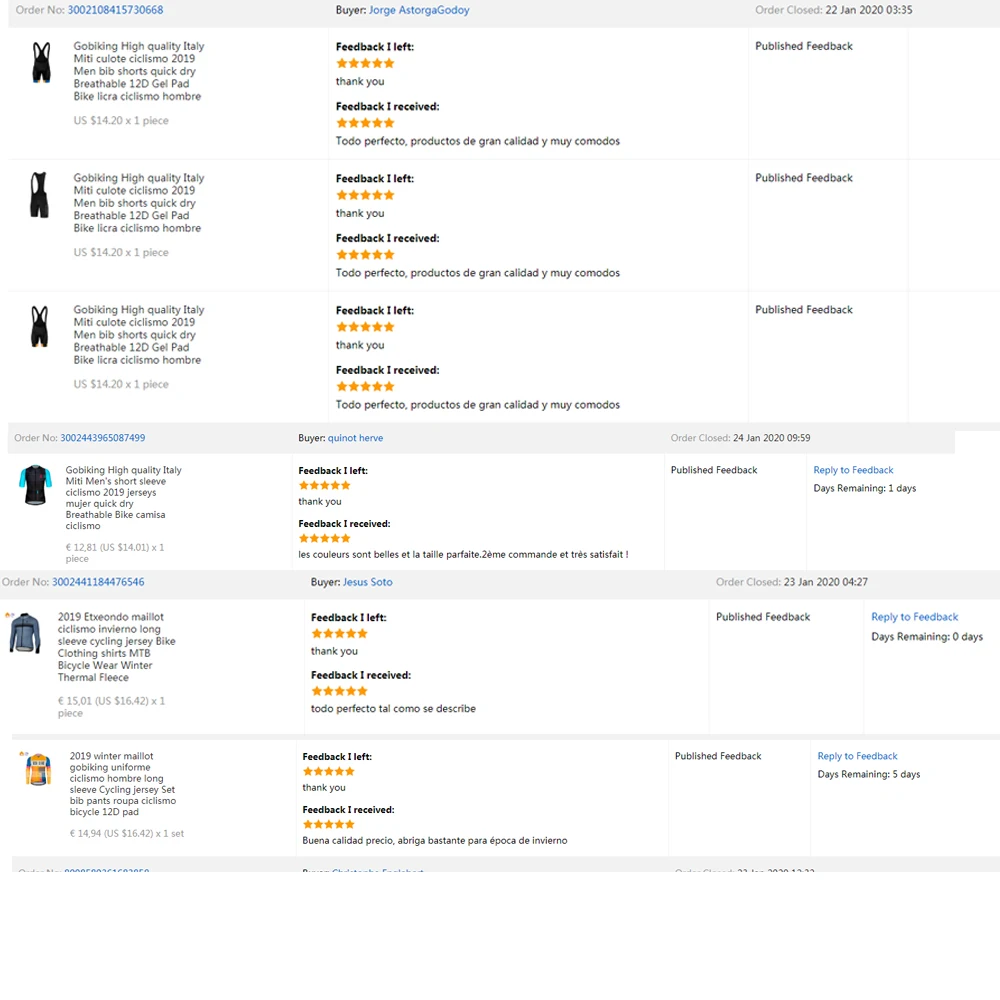Image resolution: width=1000 pixels, height=1000 pixels.
Task: View buyer quinot herve's profile
Action: (x=355, y=438)
